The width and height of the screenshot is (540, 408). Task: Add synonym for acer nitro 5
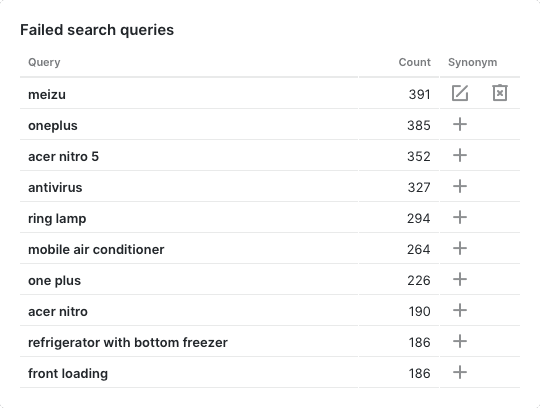[x=460, y=155]
